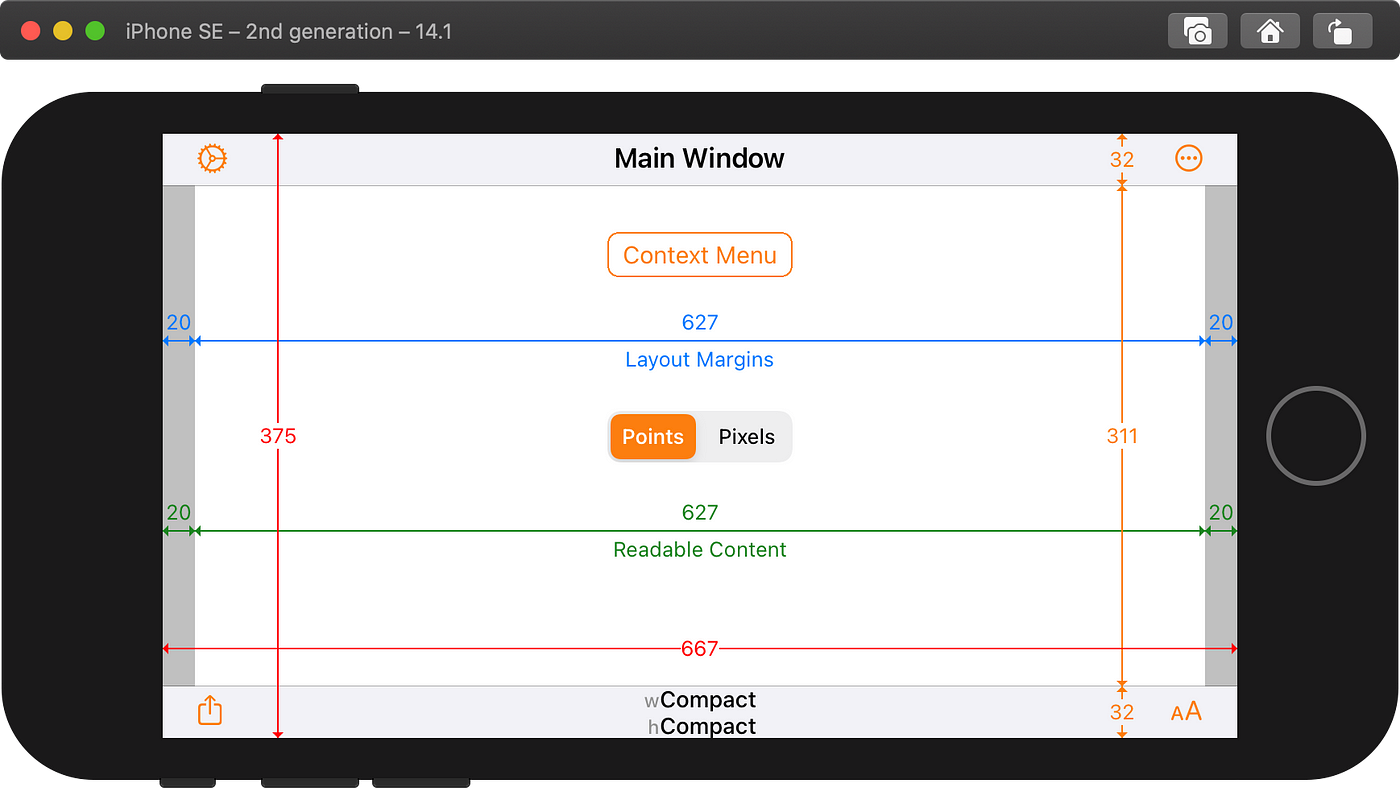Tap the text size AA icon

click(1187, 712)
